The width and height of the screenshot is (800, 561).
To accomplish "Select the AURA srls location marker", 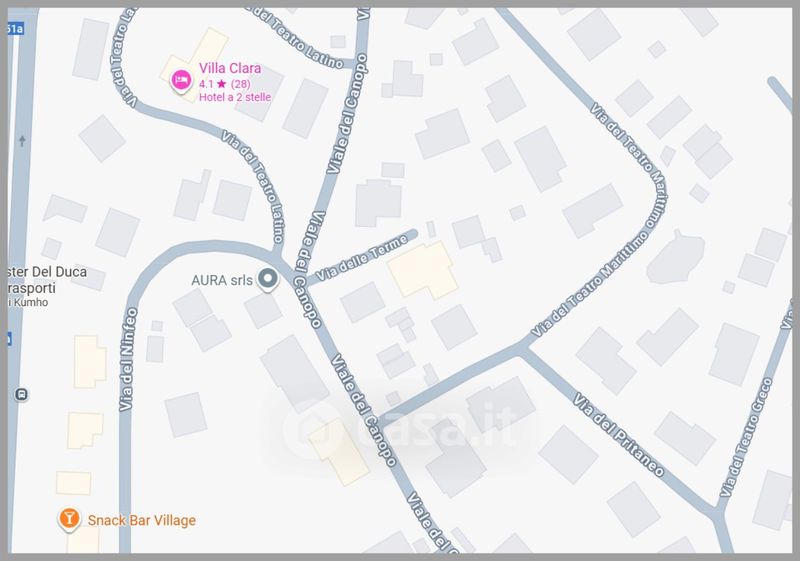I will (267, 279).
